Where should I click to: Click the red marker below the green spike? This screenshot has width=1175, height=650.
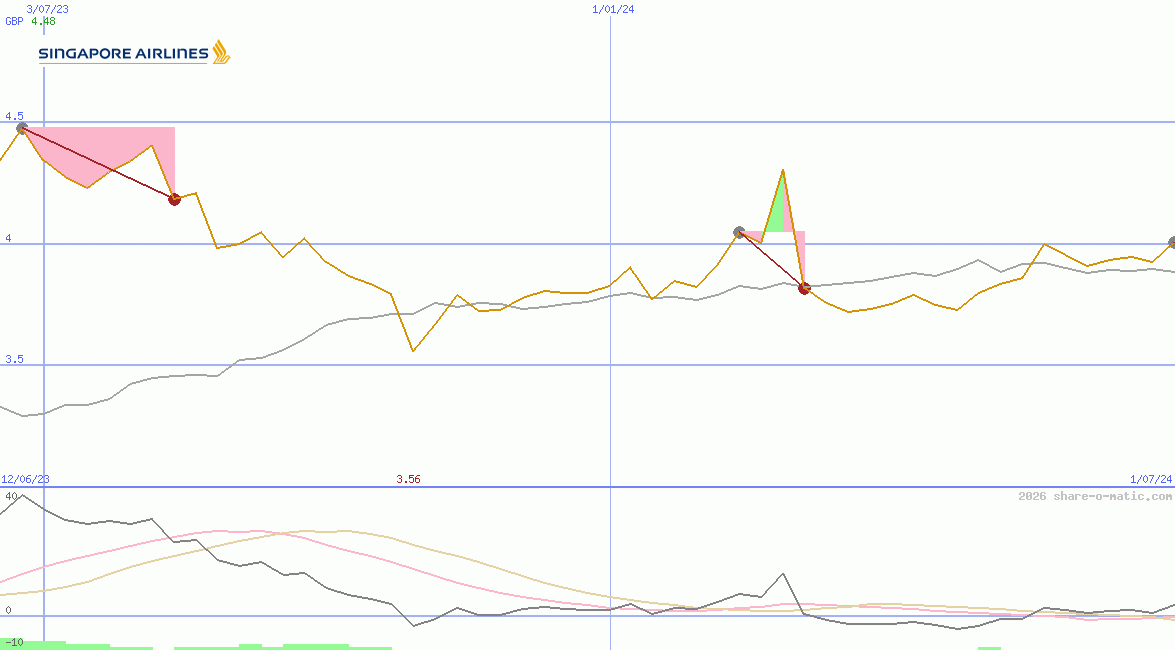pyautogui.click(x=805, y=289)
